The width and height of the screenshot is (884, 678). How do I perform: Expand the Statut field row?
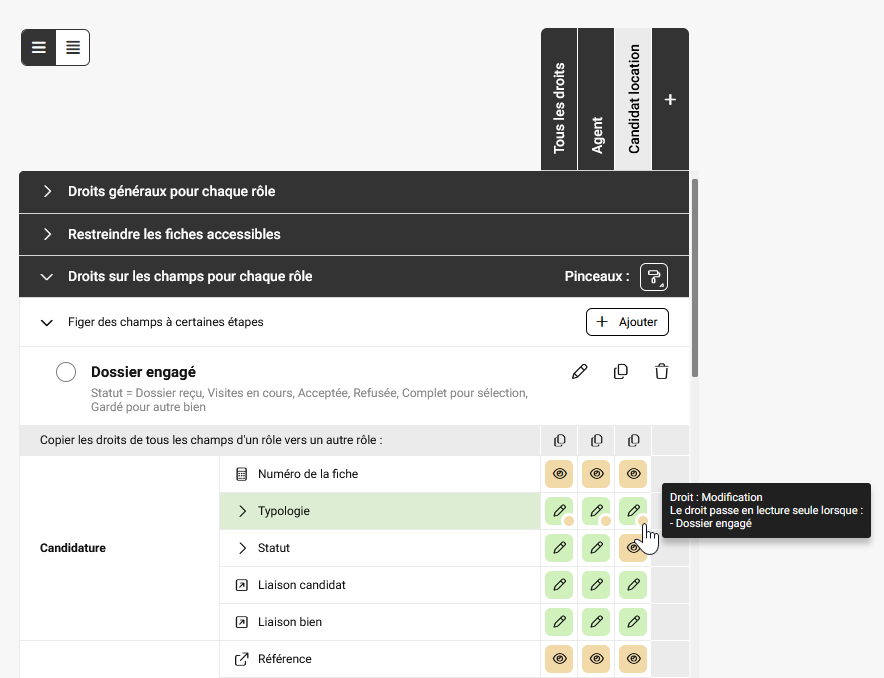point(242,548)
